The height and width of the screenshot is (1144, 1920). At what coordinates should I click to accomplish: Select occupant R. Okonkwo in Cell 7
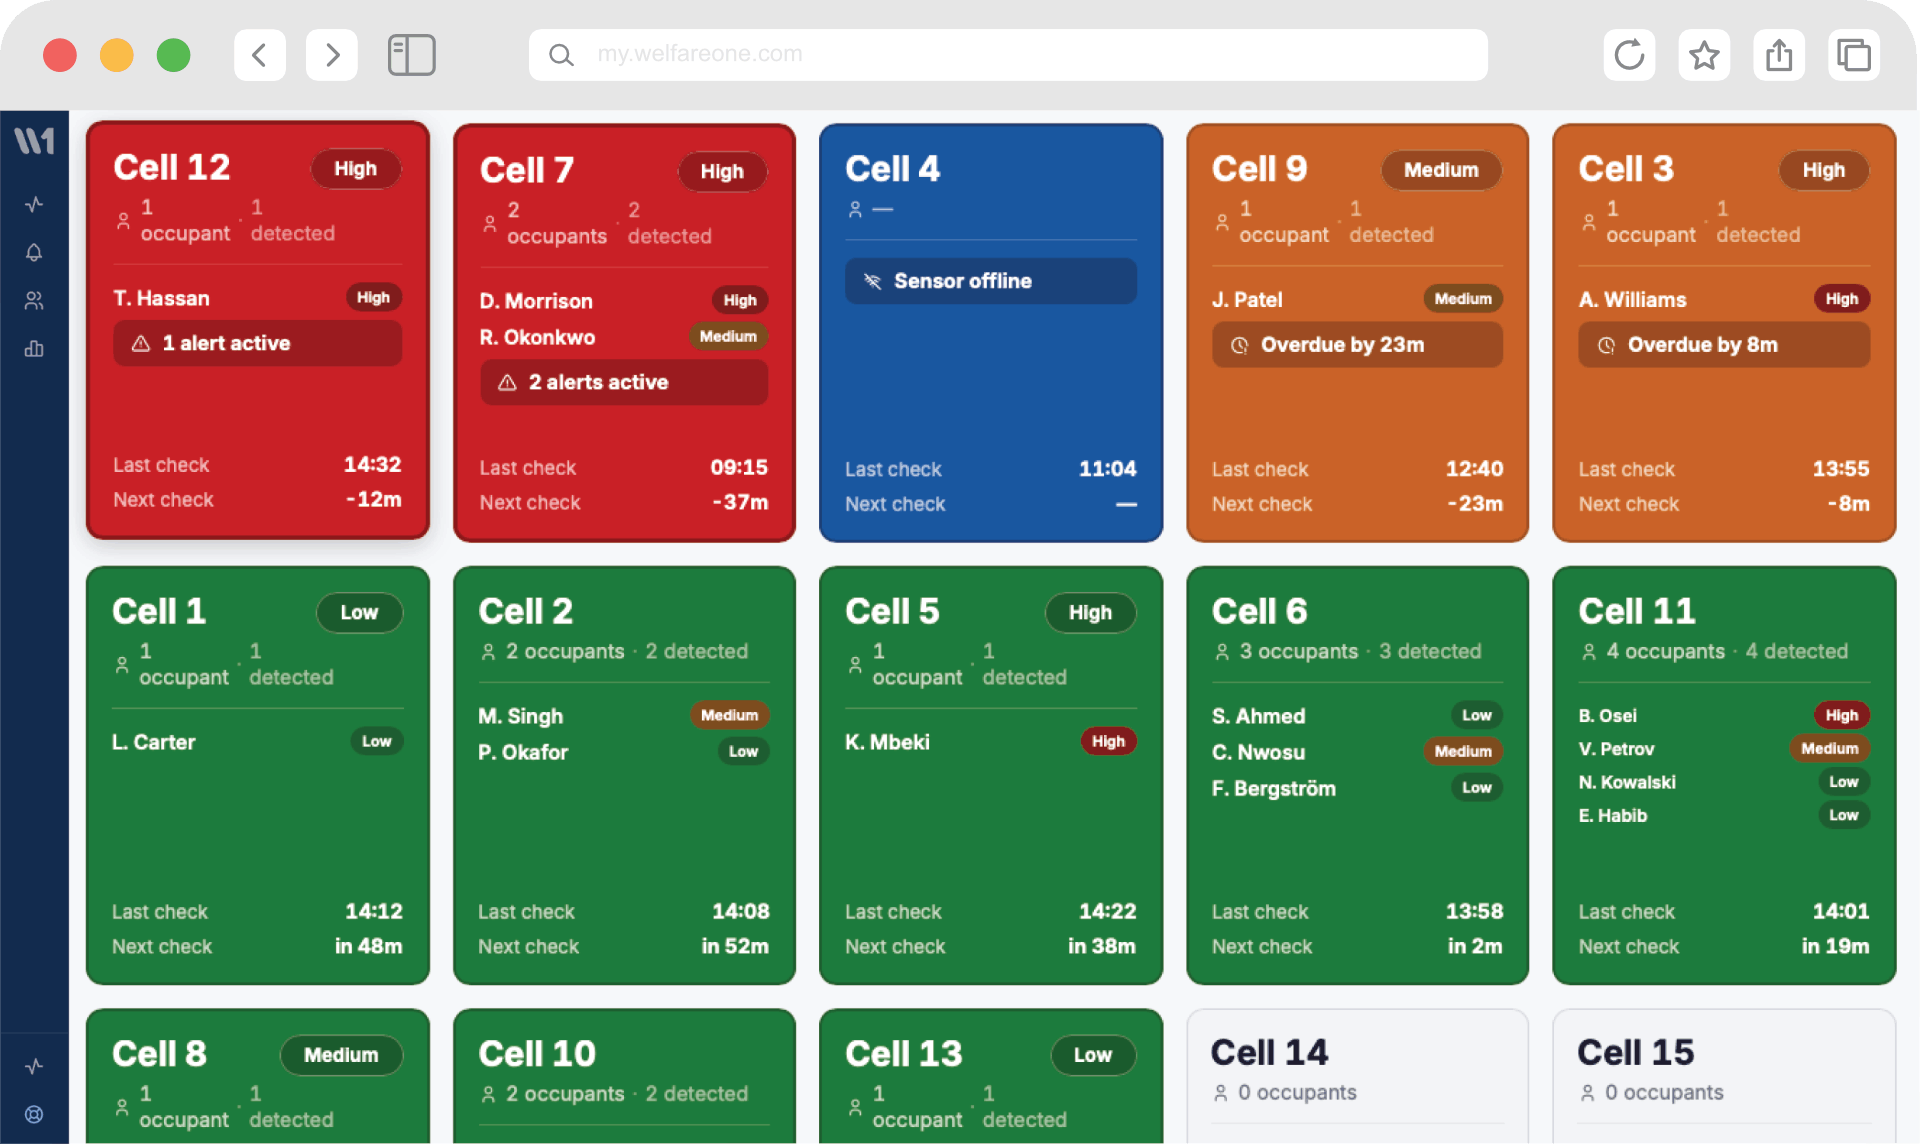(x=537, y=338)
